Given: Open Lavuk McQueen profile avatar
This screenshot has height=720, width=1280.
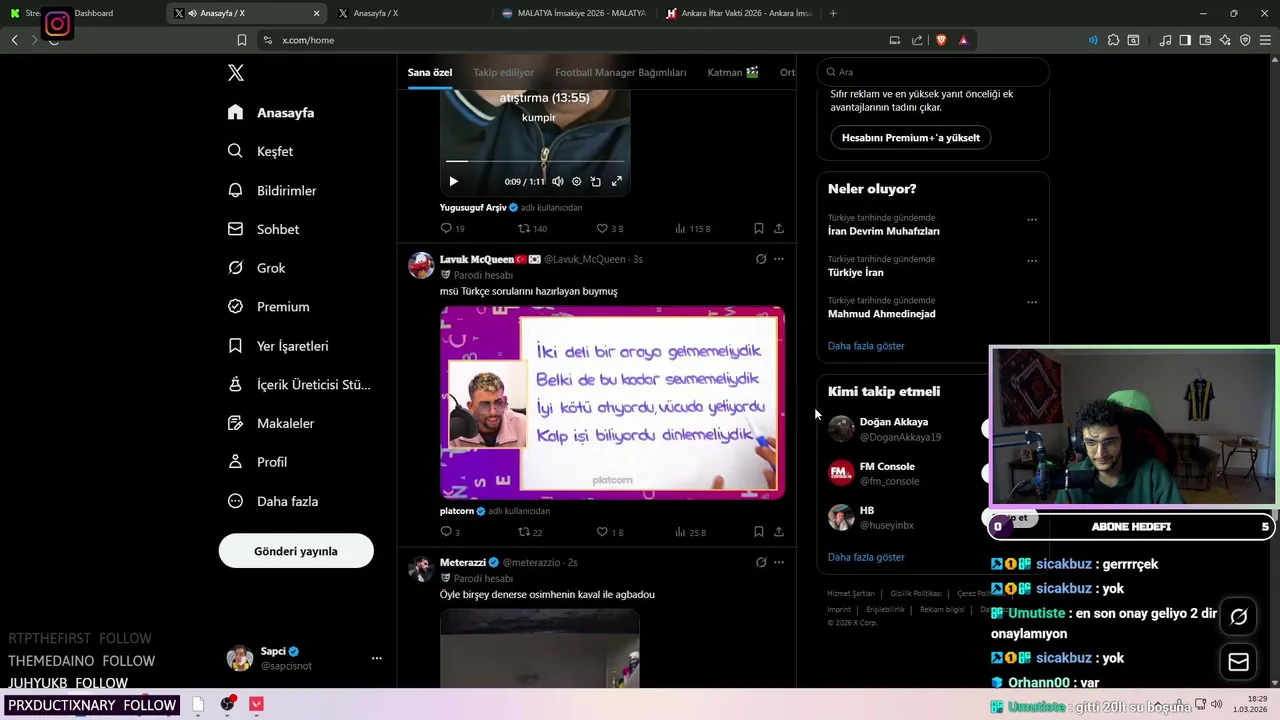Looking at the screenshot, I should click(421, 265).
